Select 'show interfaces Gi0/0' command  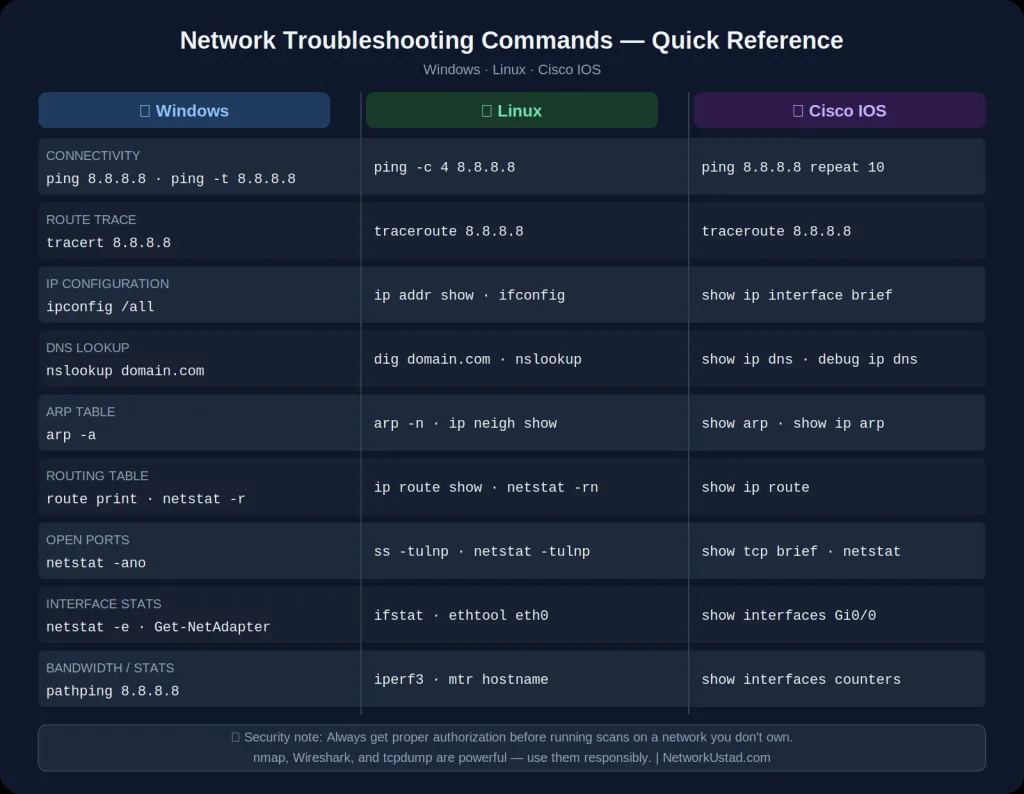point(788,615)
